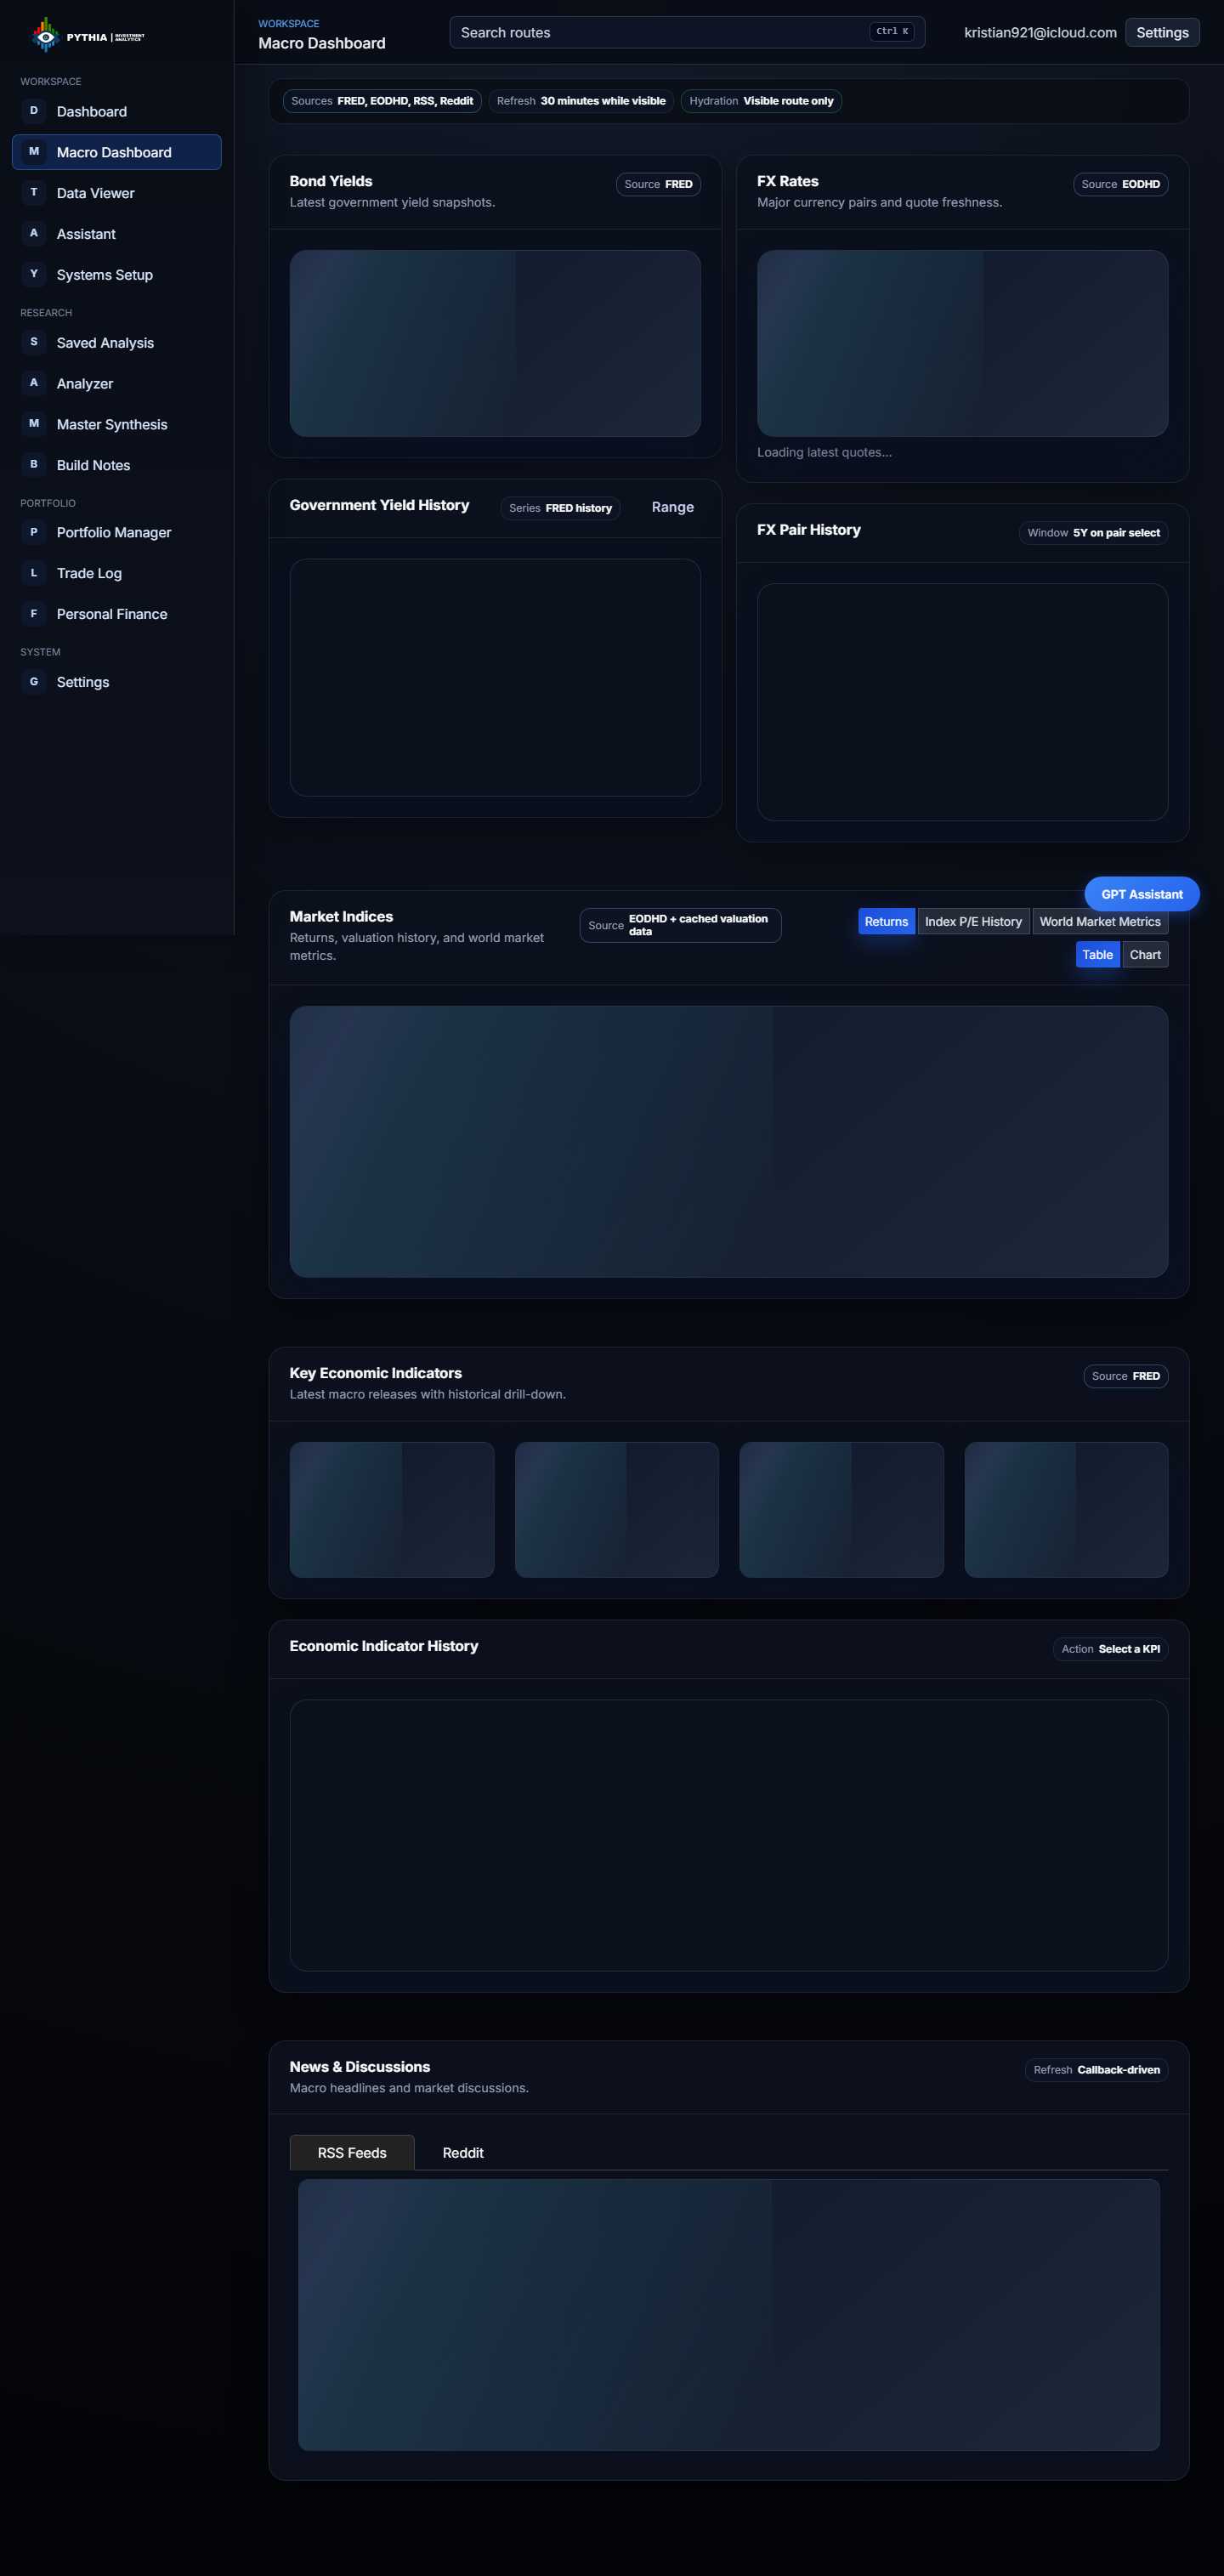Click the Window 5Y on pair select badge
This screenshot has width=1224, height=2576.
1093,532
